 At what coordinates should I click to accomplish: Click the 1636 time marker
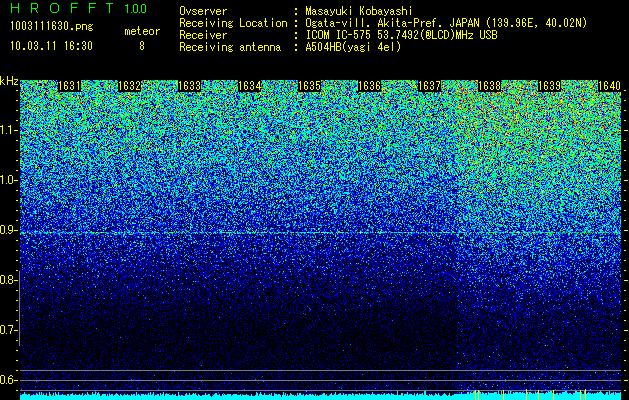[369, 86]
